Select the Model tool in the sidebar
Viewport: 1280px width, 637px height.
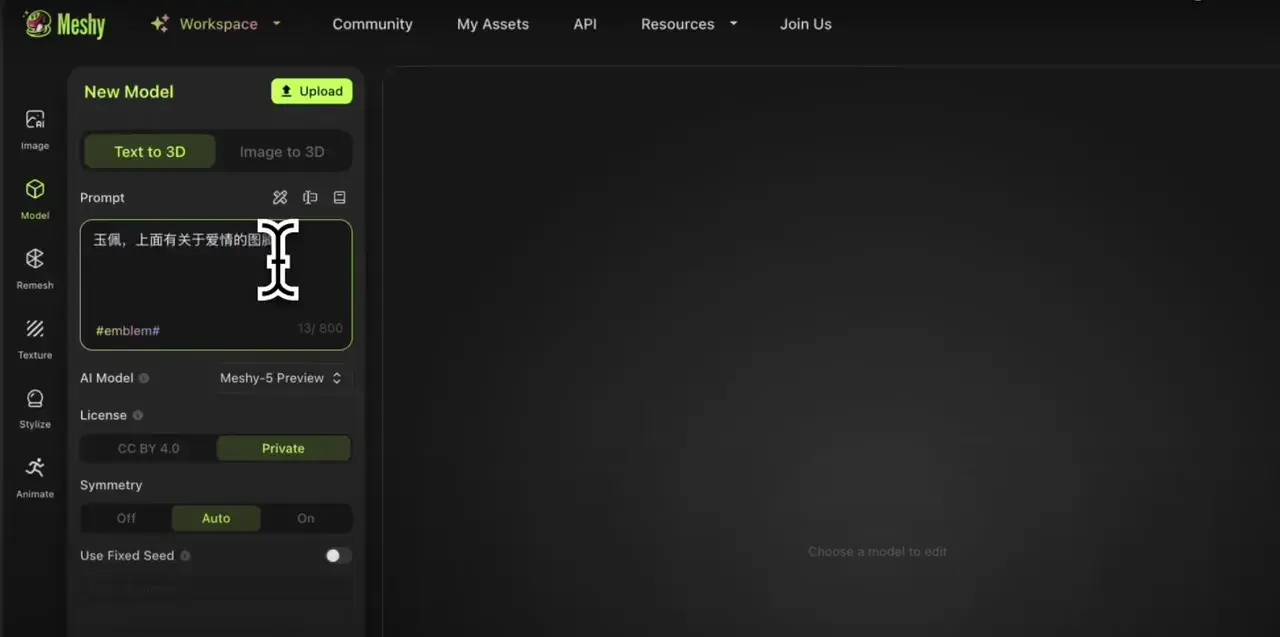click(34, 196)
